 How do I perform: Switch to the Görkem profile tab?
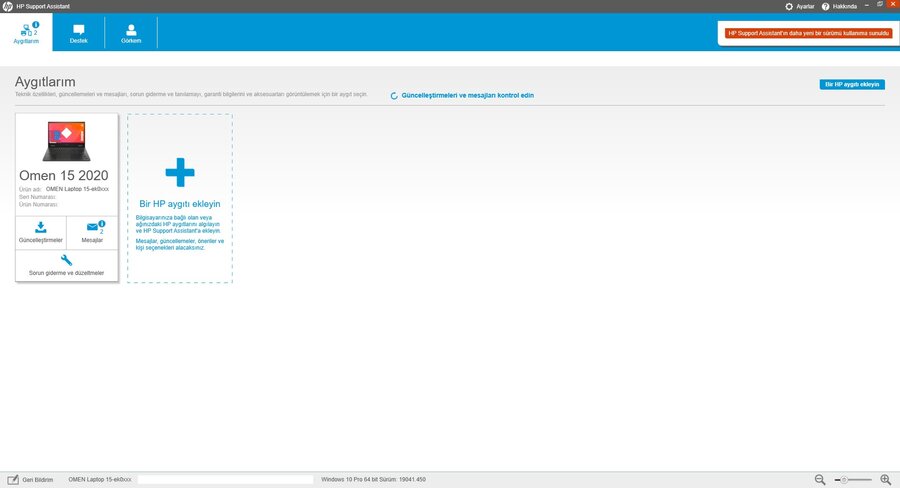click(x=131, y=33)
